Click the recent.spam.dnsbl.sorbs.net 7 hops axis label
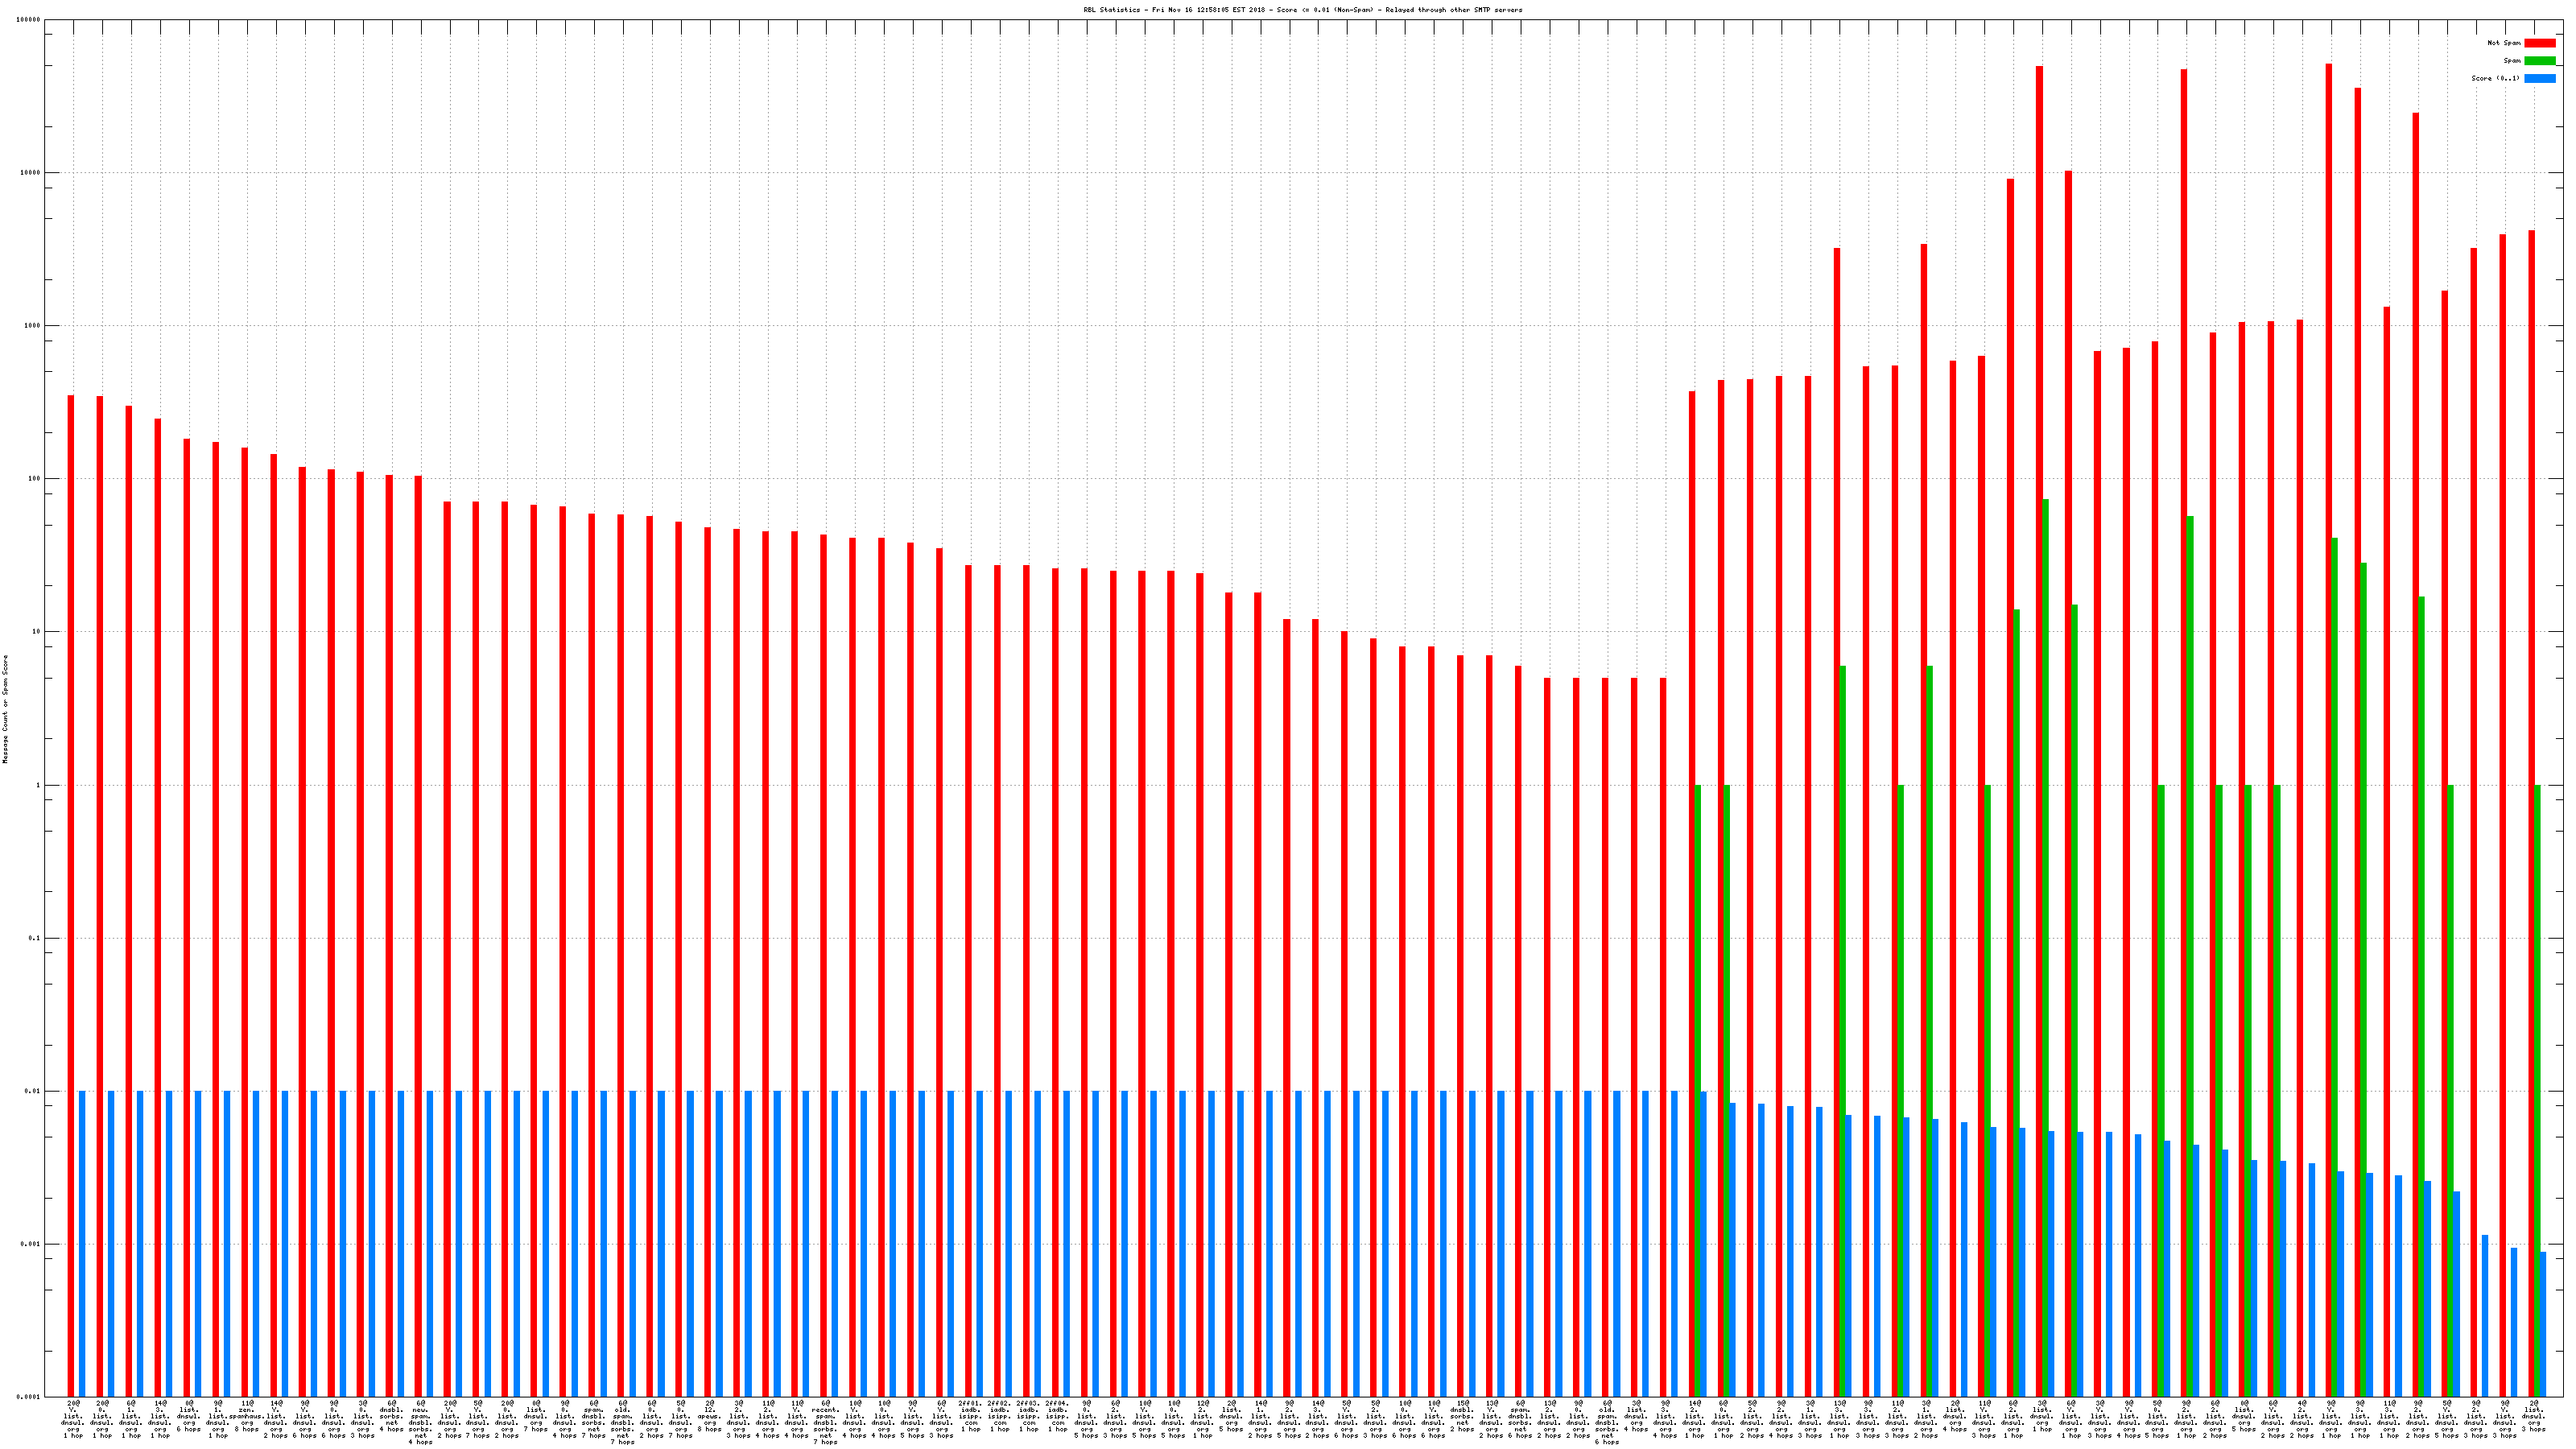The width and height of the screenshot is (2576, 1449). [x=825, y=1422]
